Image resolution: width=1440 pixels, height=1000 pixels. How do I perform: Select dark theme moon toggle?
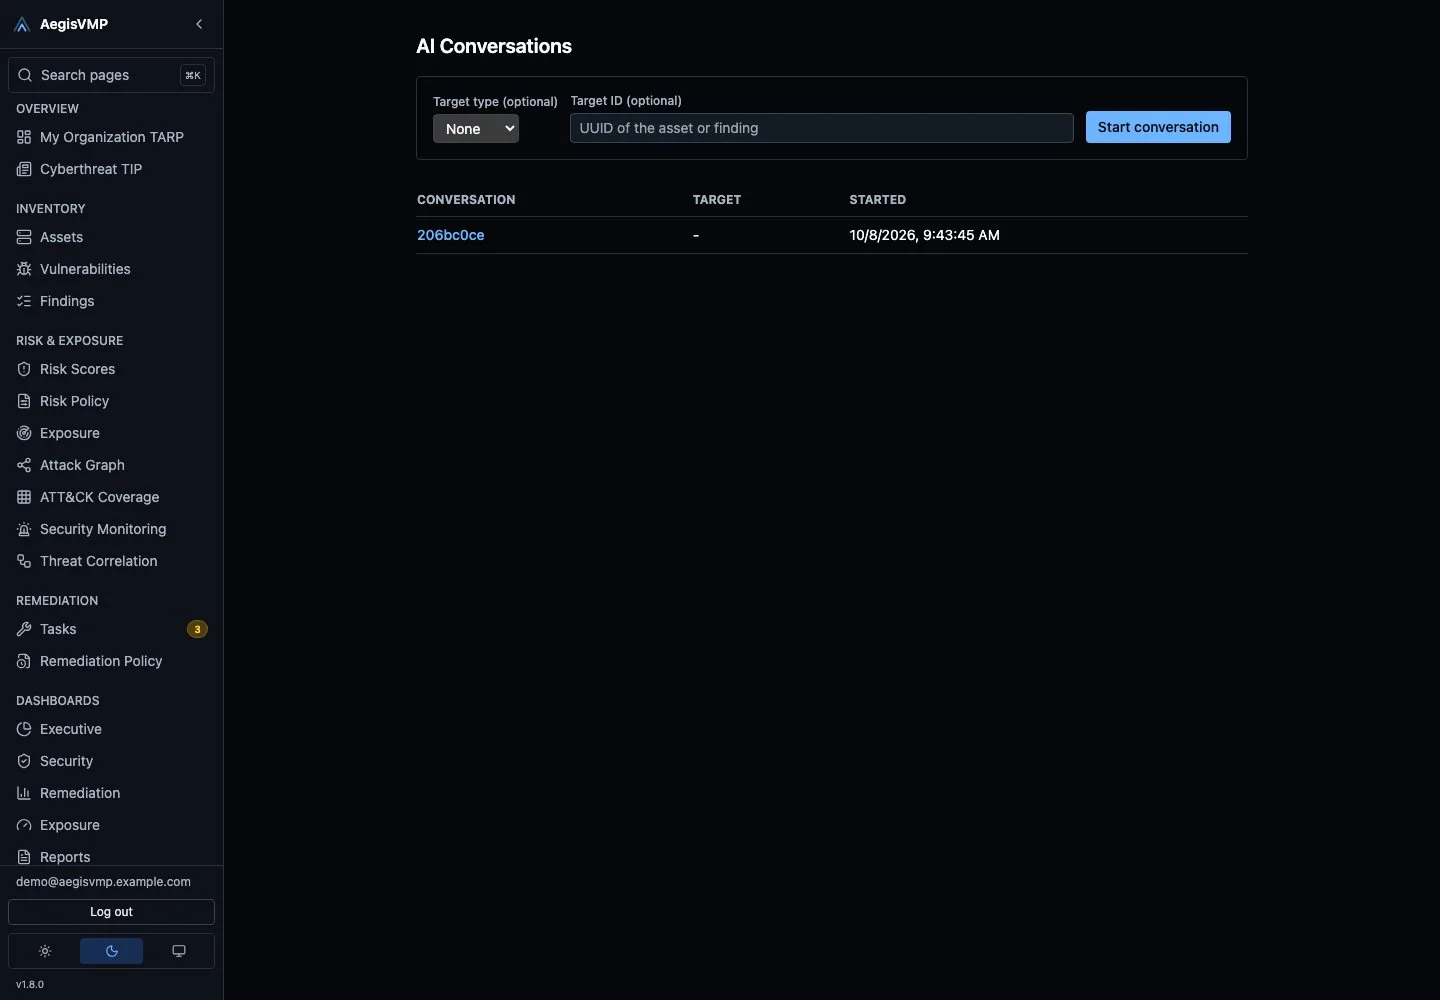click(112, 951)
